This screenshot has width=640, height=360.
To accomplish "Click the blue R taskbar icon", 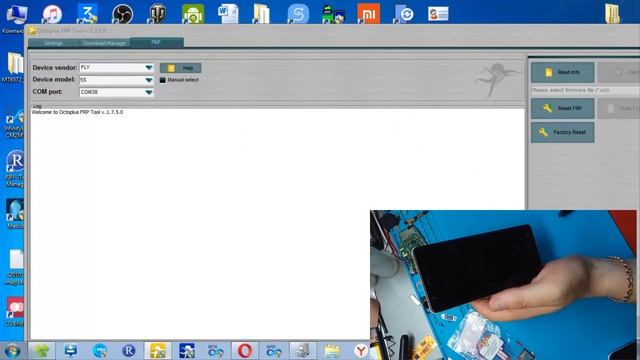I will 129,351.
